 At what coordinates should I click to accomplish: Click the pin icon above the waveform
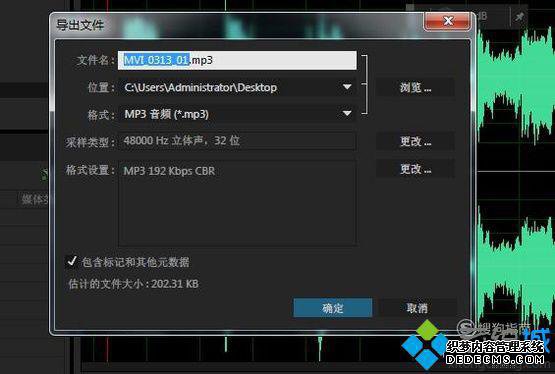tap(520, 16)
